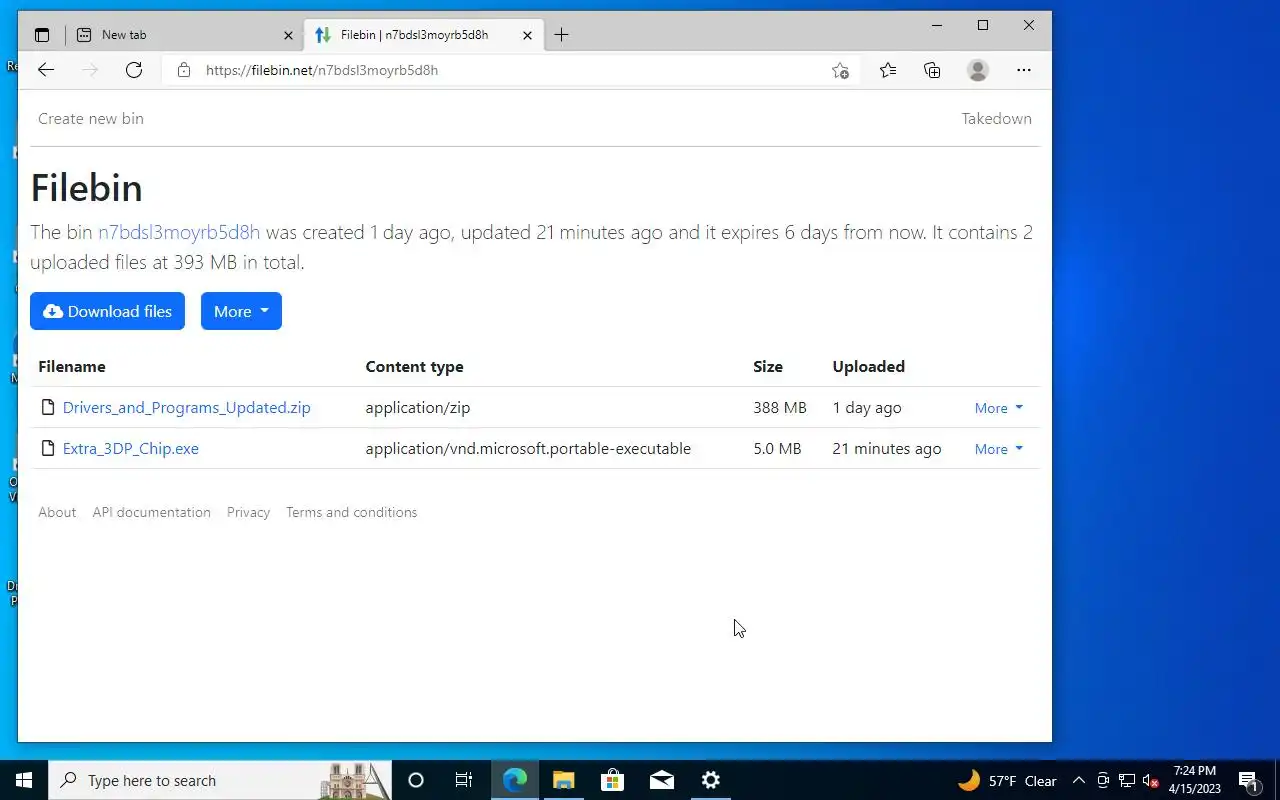Click the network tray icon
Image resolution: width=1280 pixels, height=800 pixels.
1127,781
